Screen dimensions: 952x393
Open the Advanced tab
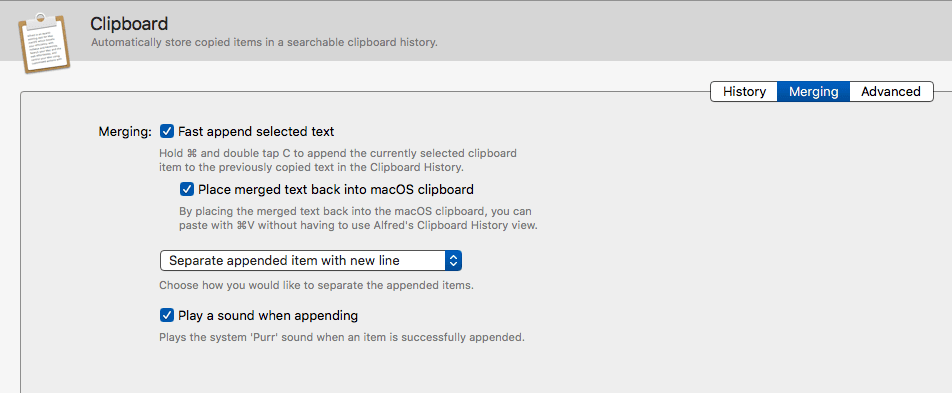(891, 92)
